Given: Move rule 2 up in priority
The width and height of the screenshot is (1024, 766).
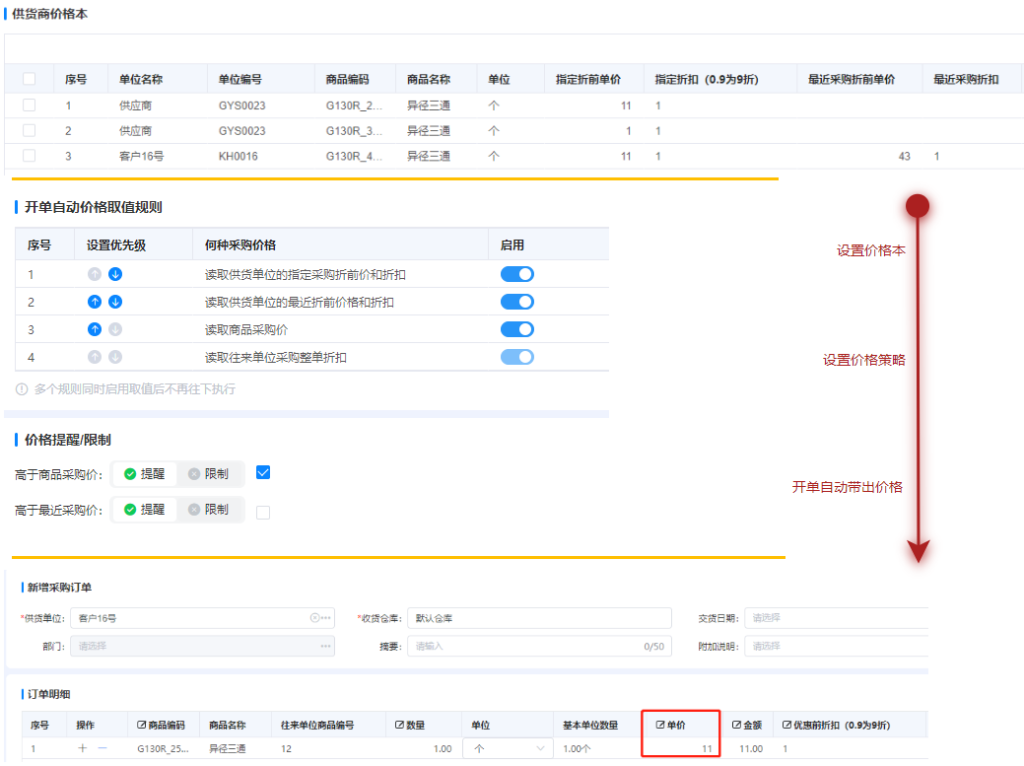Looking at the screenshot, I should pos(95,302).
